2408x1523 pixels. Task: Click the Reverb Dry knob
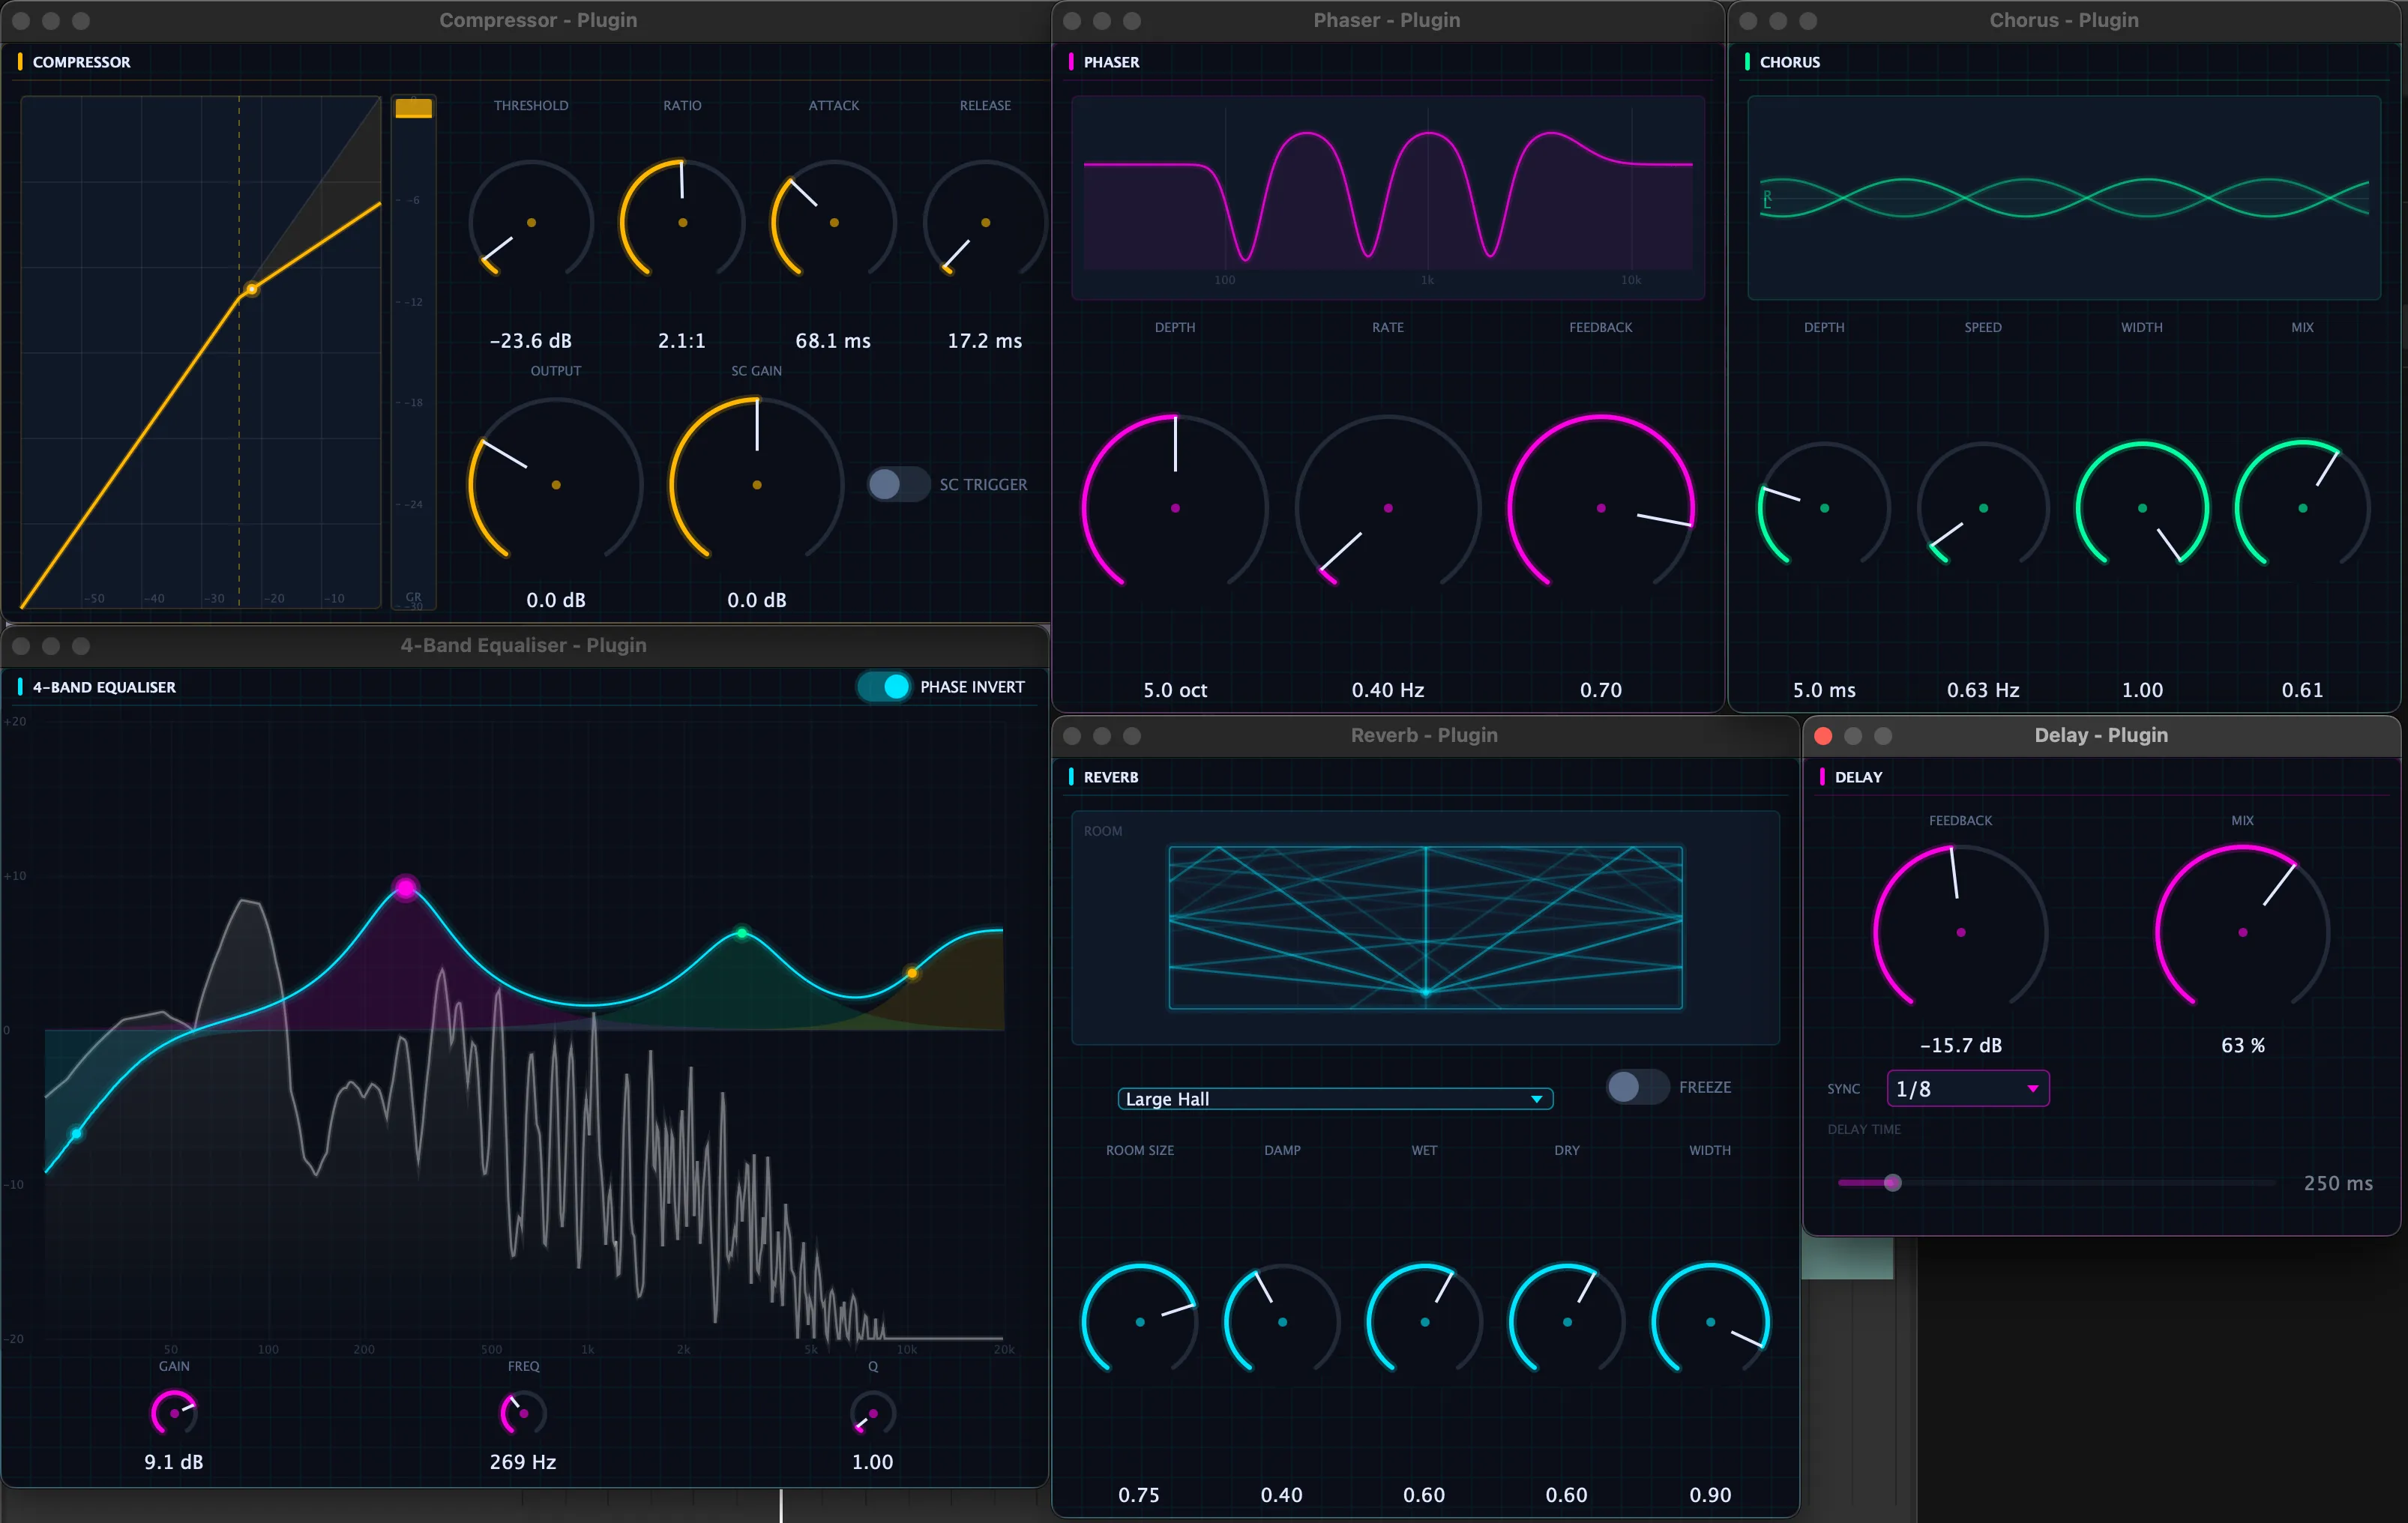[x=1567, y=1322]
